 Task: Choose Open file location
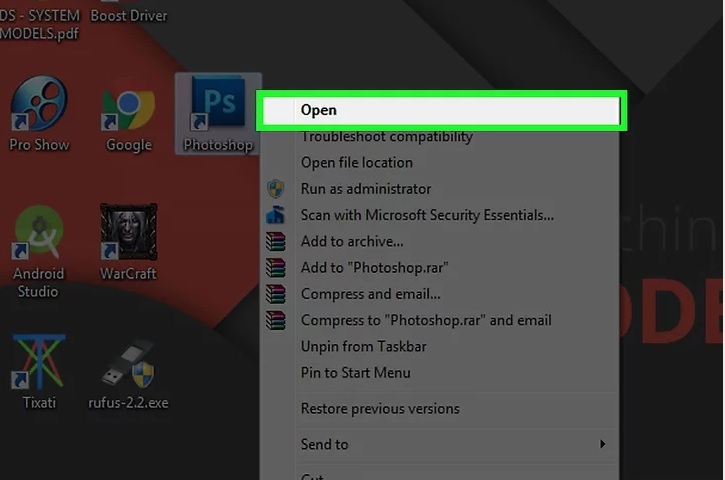(x=439, y=163)
